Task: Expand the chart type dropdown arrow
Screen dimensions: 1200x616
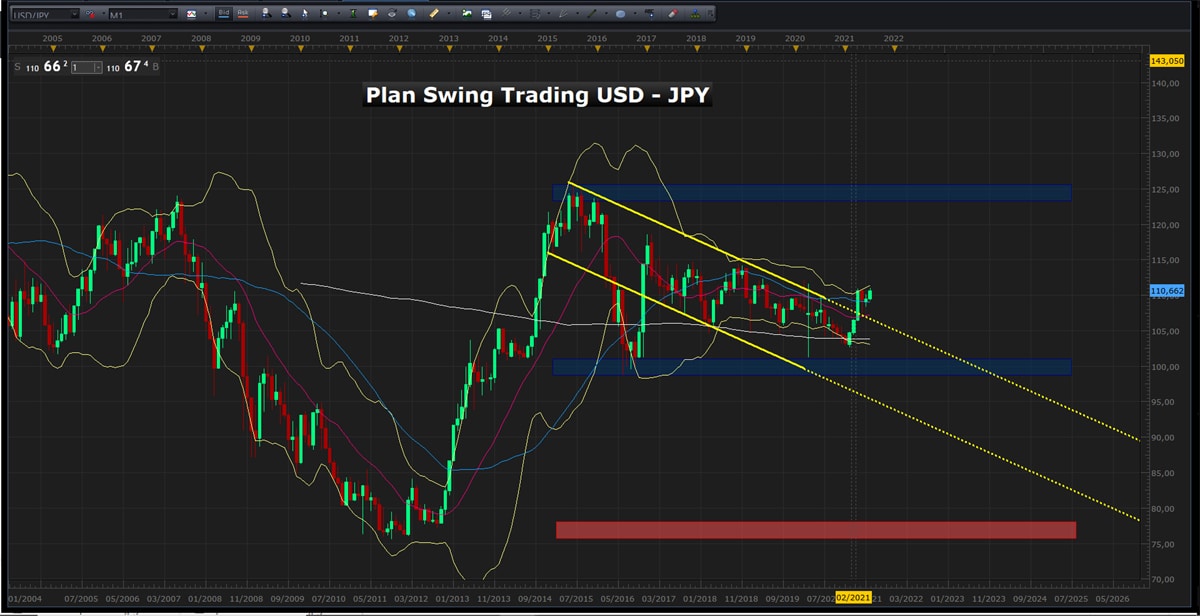Action: click(206, 14)
